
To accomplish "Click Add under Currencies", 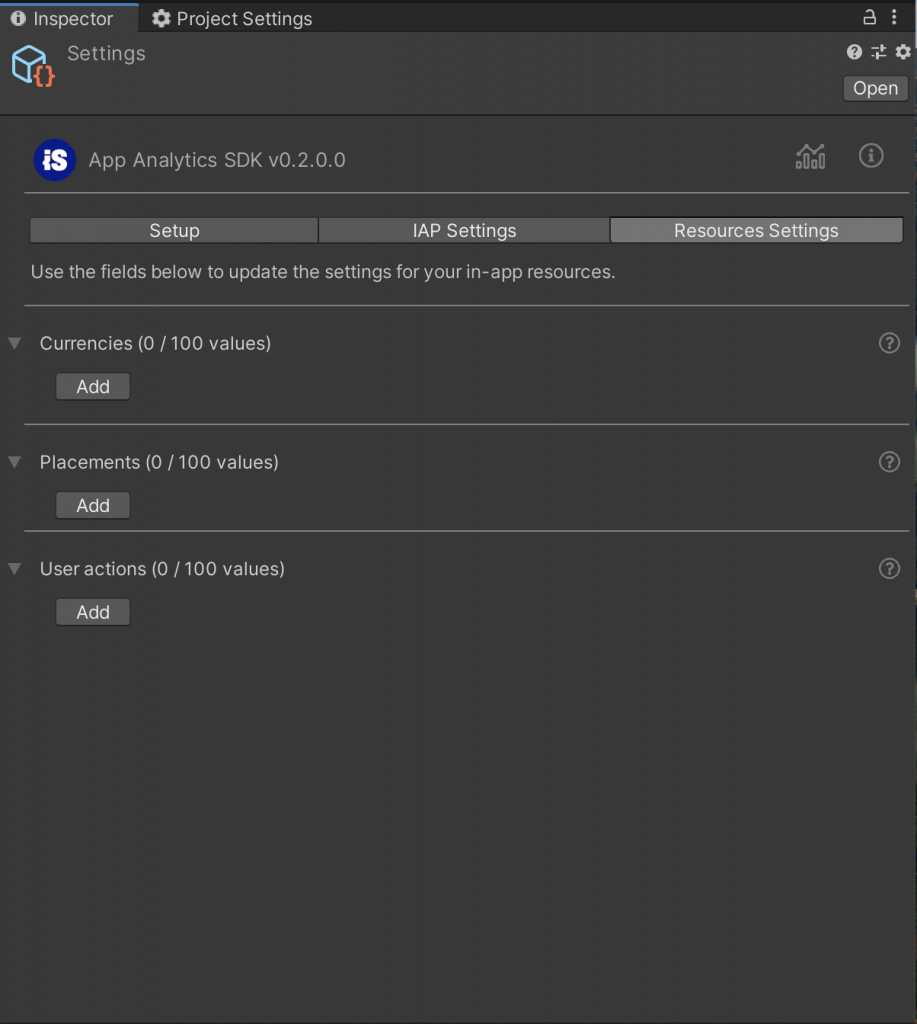I will (92, 386).
